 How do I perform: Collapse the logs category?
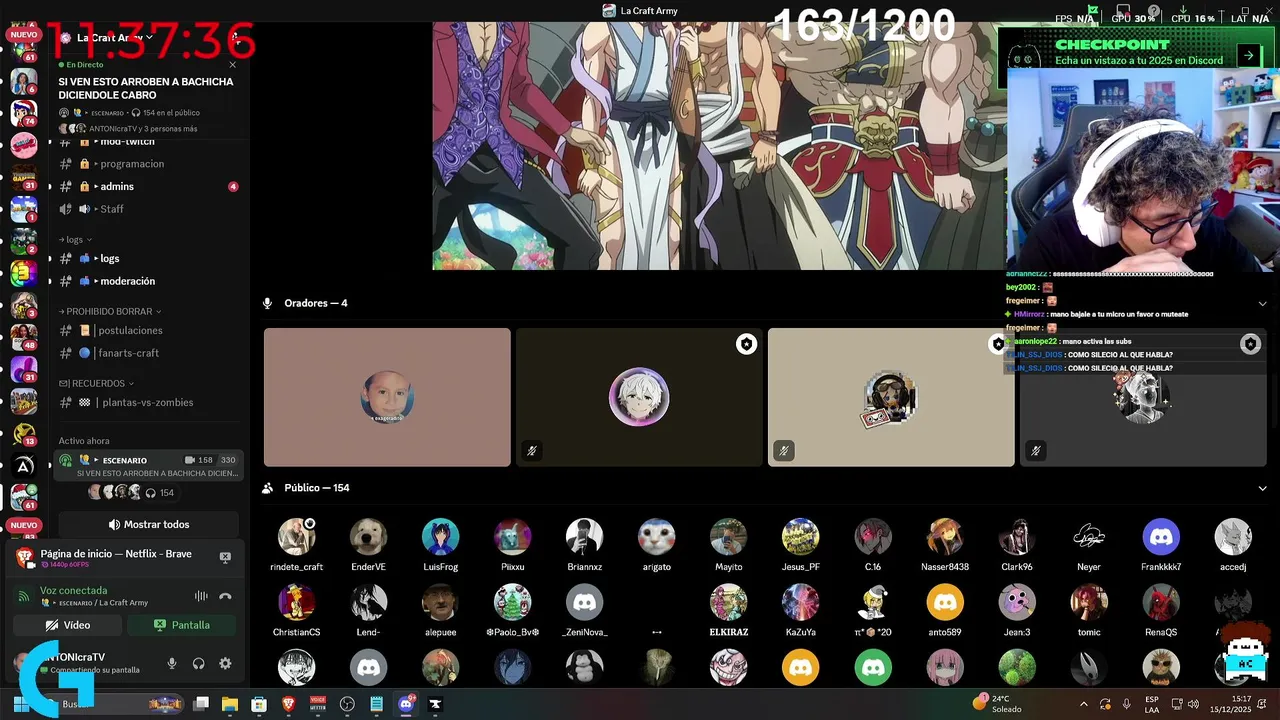(x=75, y=240)
